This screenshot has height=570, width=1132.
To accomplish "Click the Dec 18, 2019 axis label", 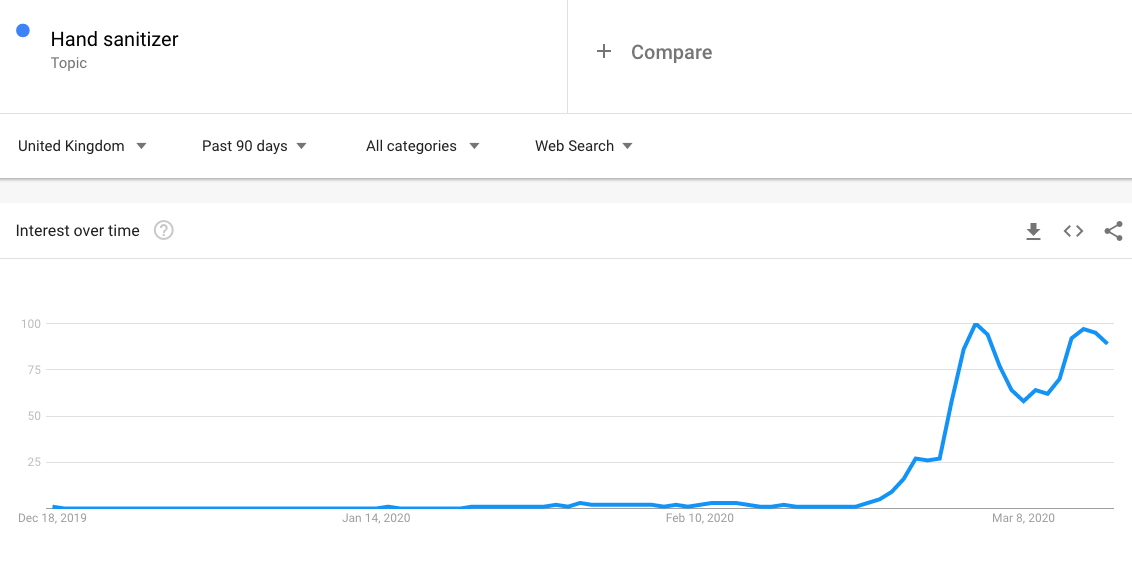I will [53, 518].
